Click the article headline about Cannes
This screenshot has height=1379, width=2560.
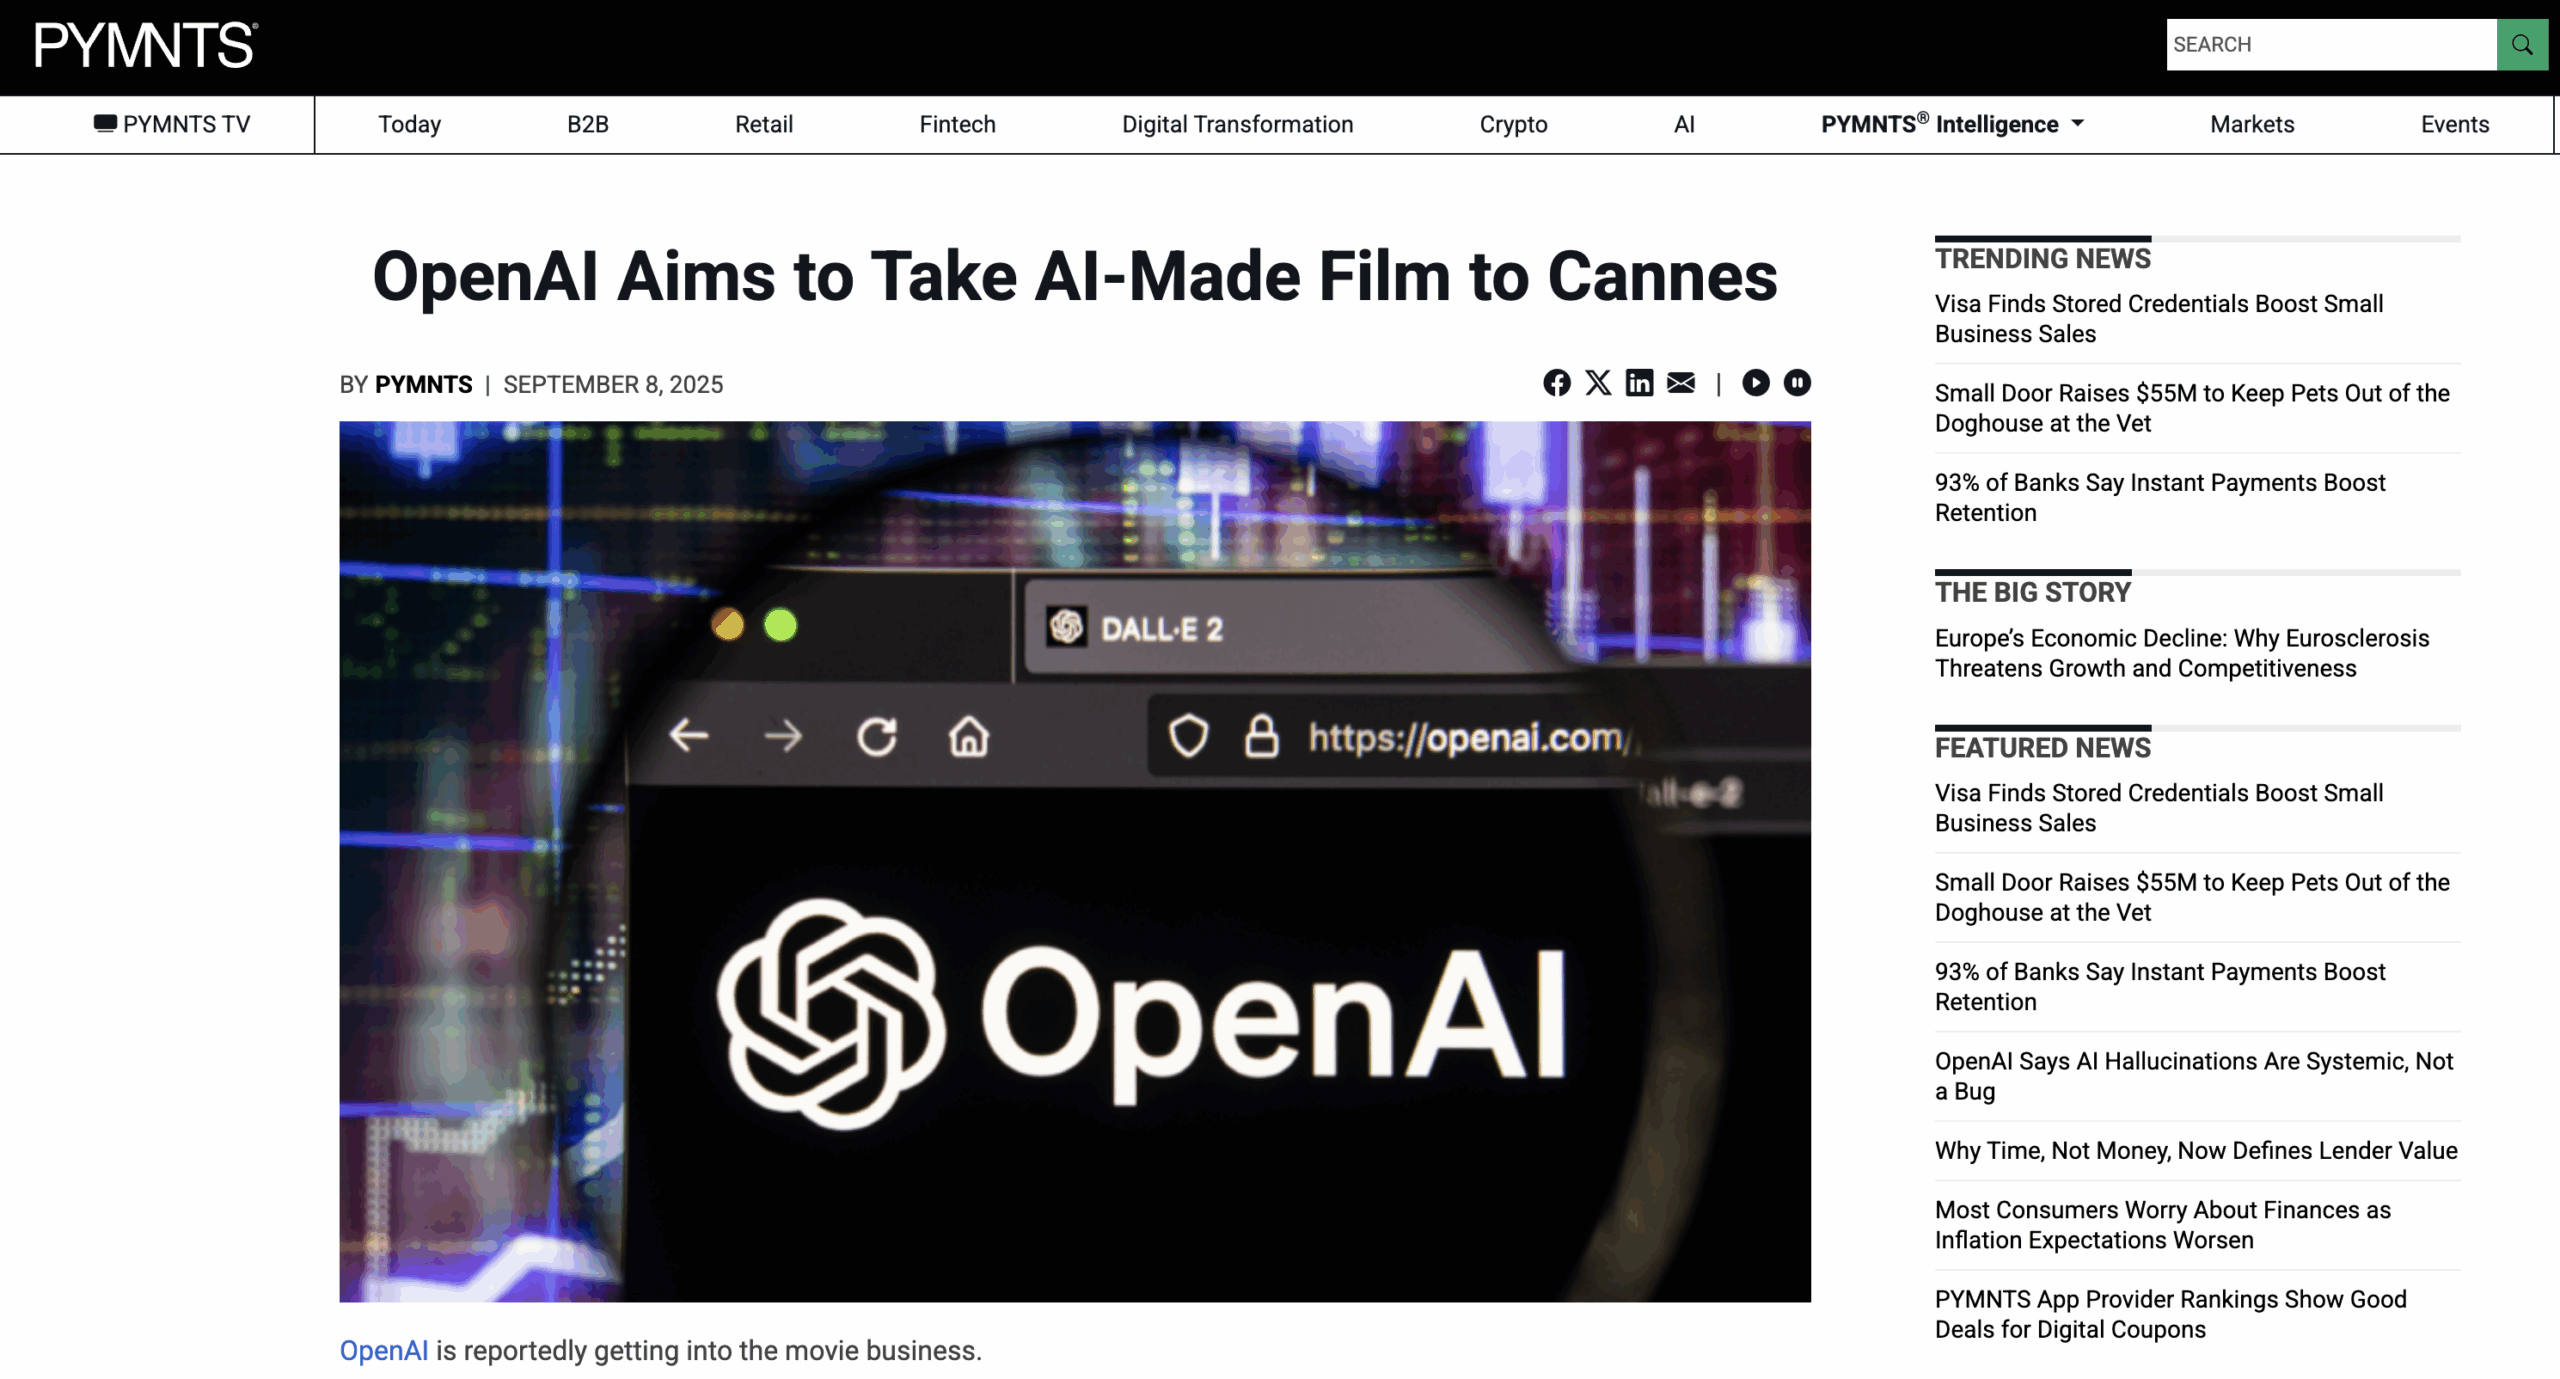pyautogui.click(x=1075, y=276)
